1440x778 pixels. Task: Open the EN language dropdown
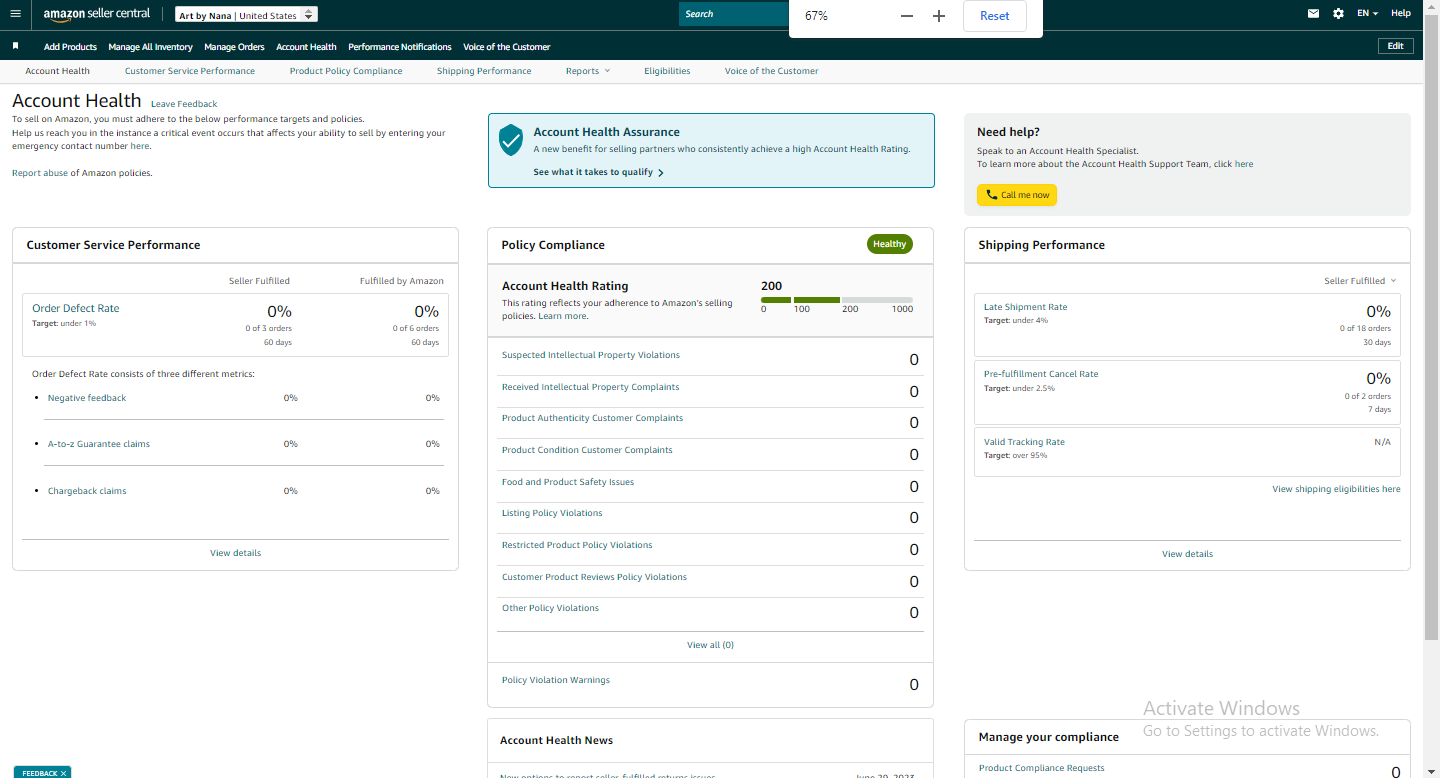click(x=1367, y=14)
